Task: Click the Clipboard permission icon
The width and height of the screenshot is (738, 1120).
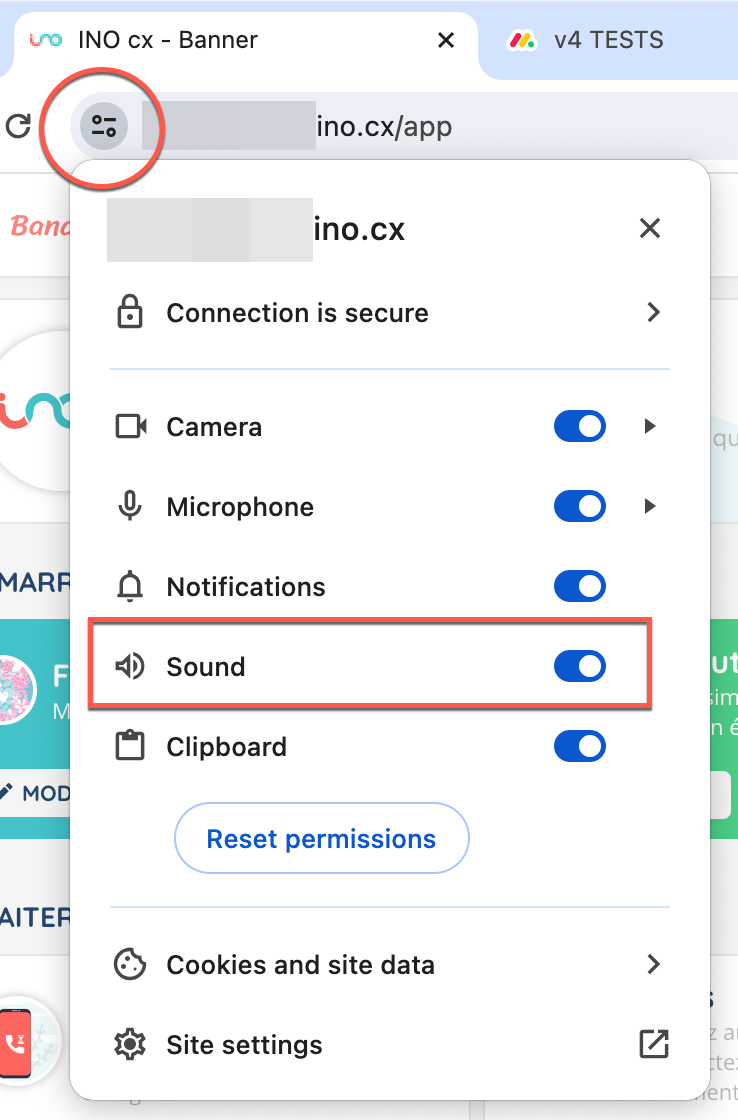Action: (130, 747)
